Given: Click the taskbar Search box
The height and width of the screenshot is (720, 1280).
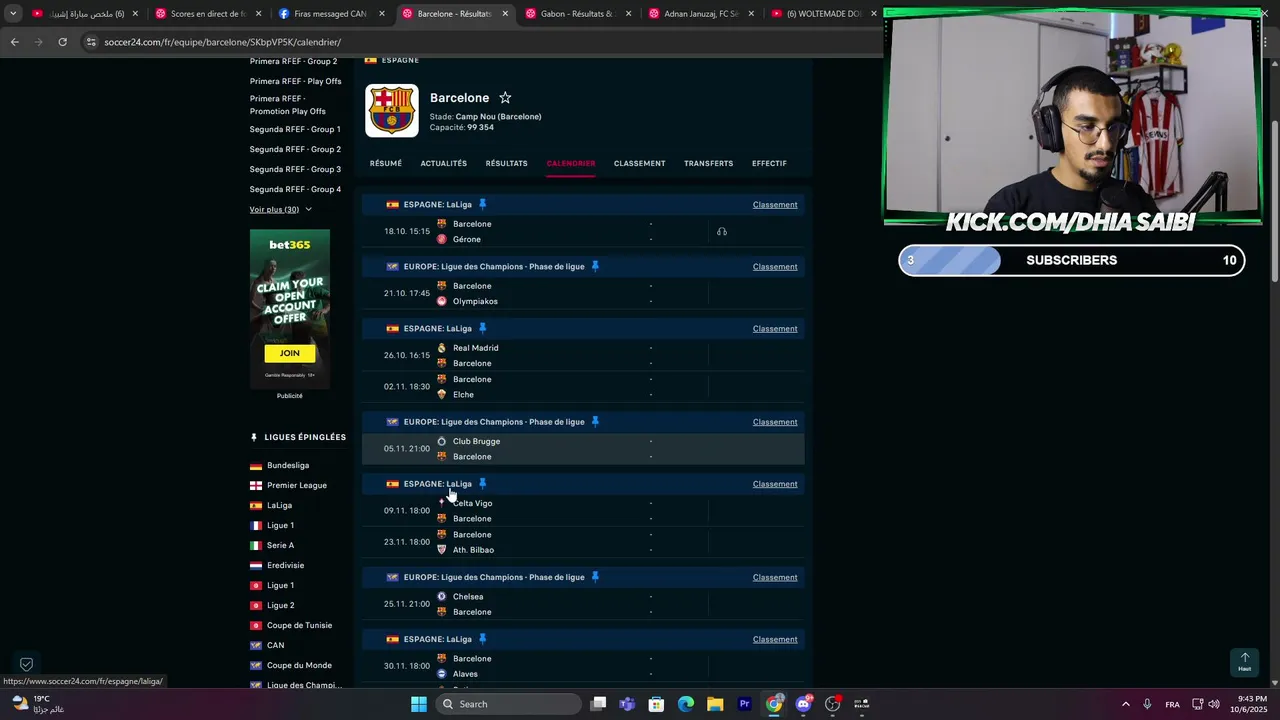Looking at the screenshot, I should click(509, 704).
